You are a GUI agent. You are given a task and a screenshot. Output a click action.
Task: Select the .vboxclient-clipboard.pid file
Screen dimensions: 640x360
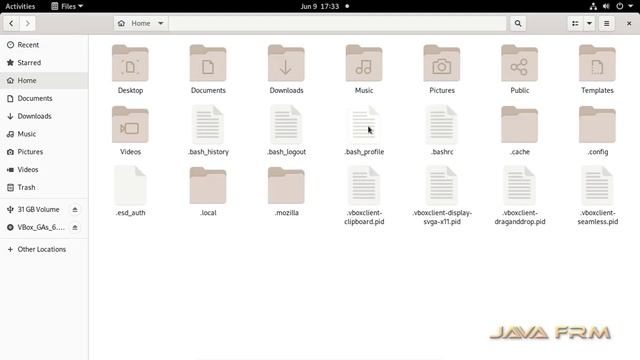pyautogui.click(x=364, y=186)
